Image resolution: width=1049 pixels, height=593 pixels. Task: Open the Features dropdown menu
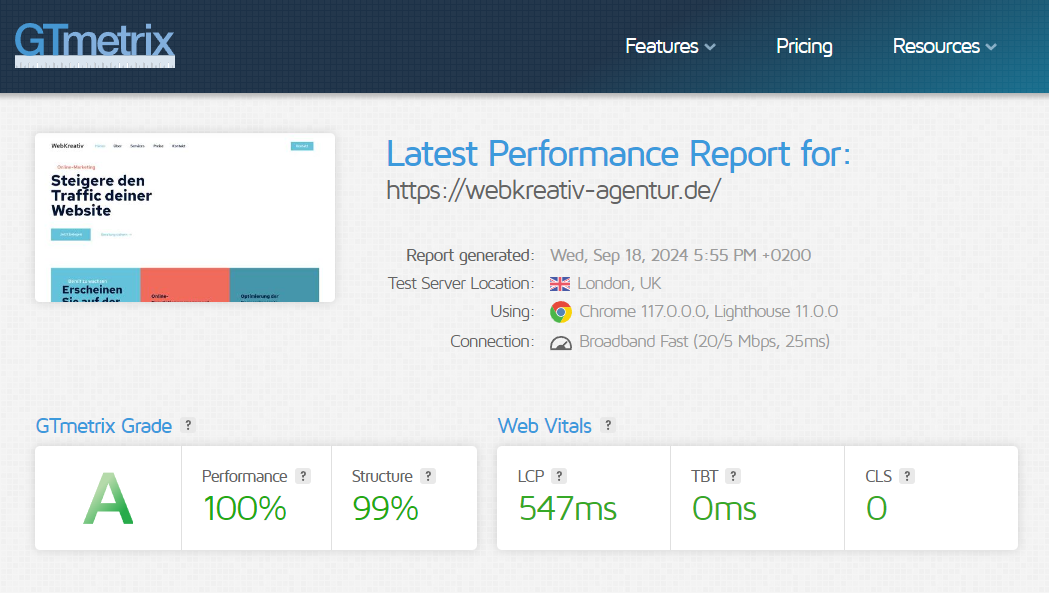point(670,46)
